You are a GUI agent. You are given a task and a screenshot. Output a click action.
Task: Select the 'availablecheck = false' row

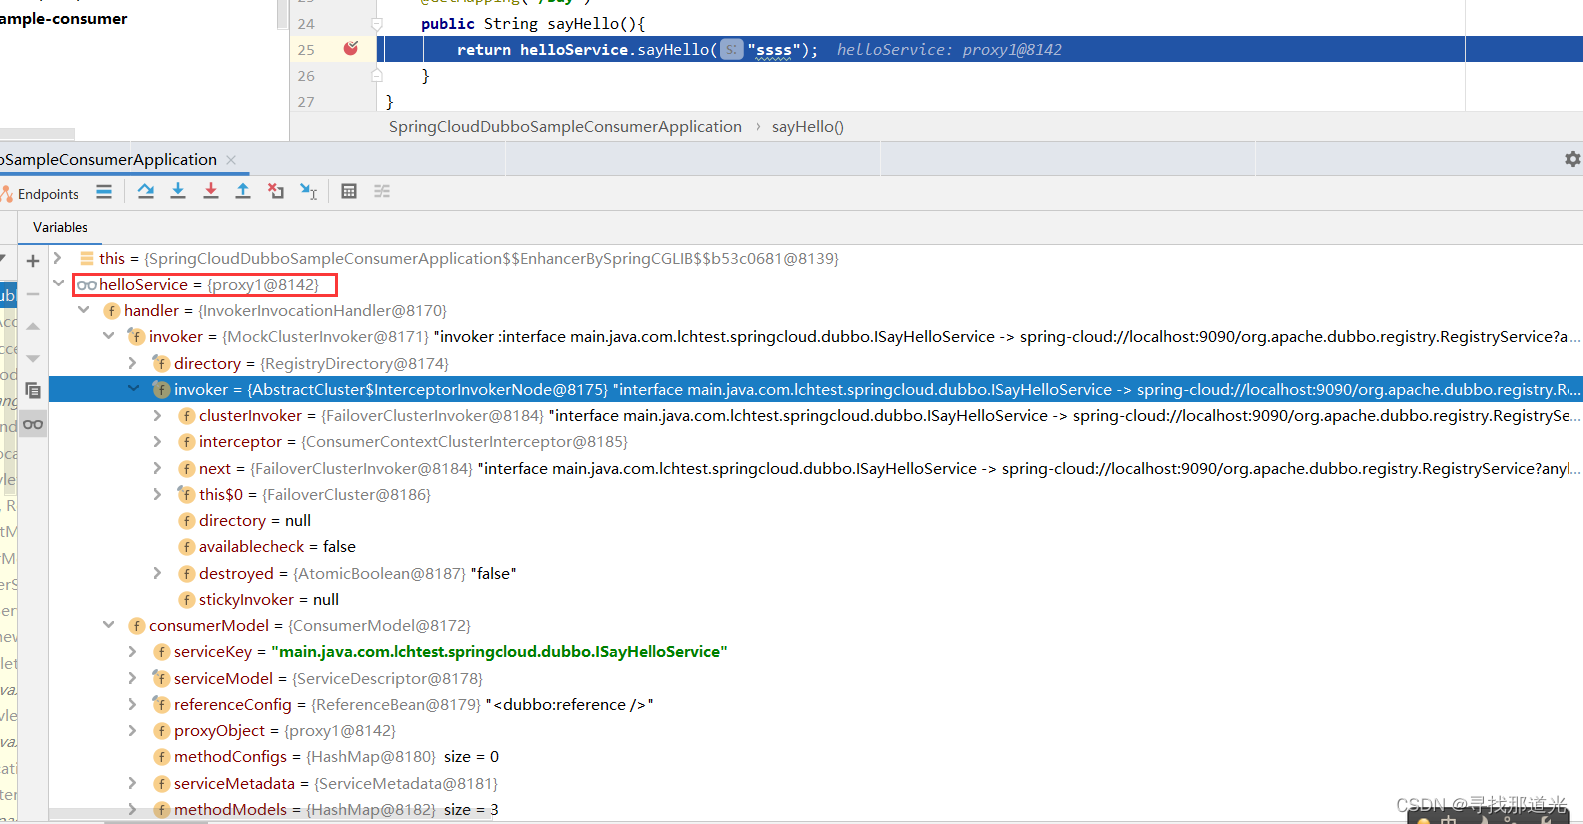(815, 546)
